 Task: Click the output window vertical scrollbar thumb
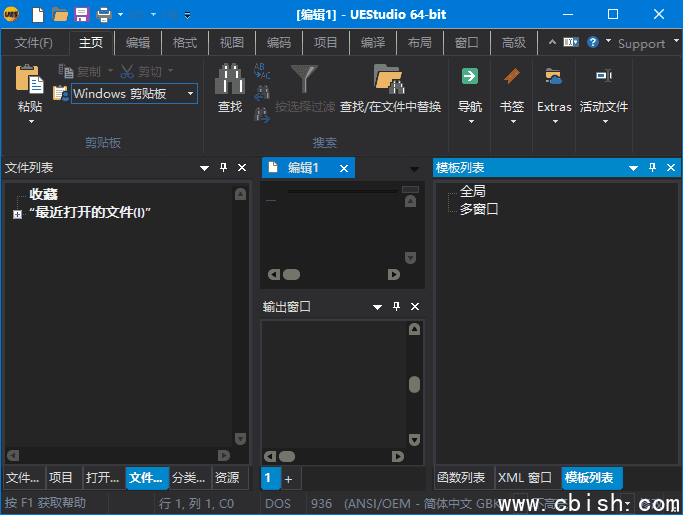click(414, 384)
